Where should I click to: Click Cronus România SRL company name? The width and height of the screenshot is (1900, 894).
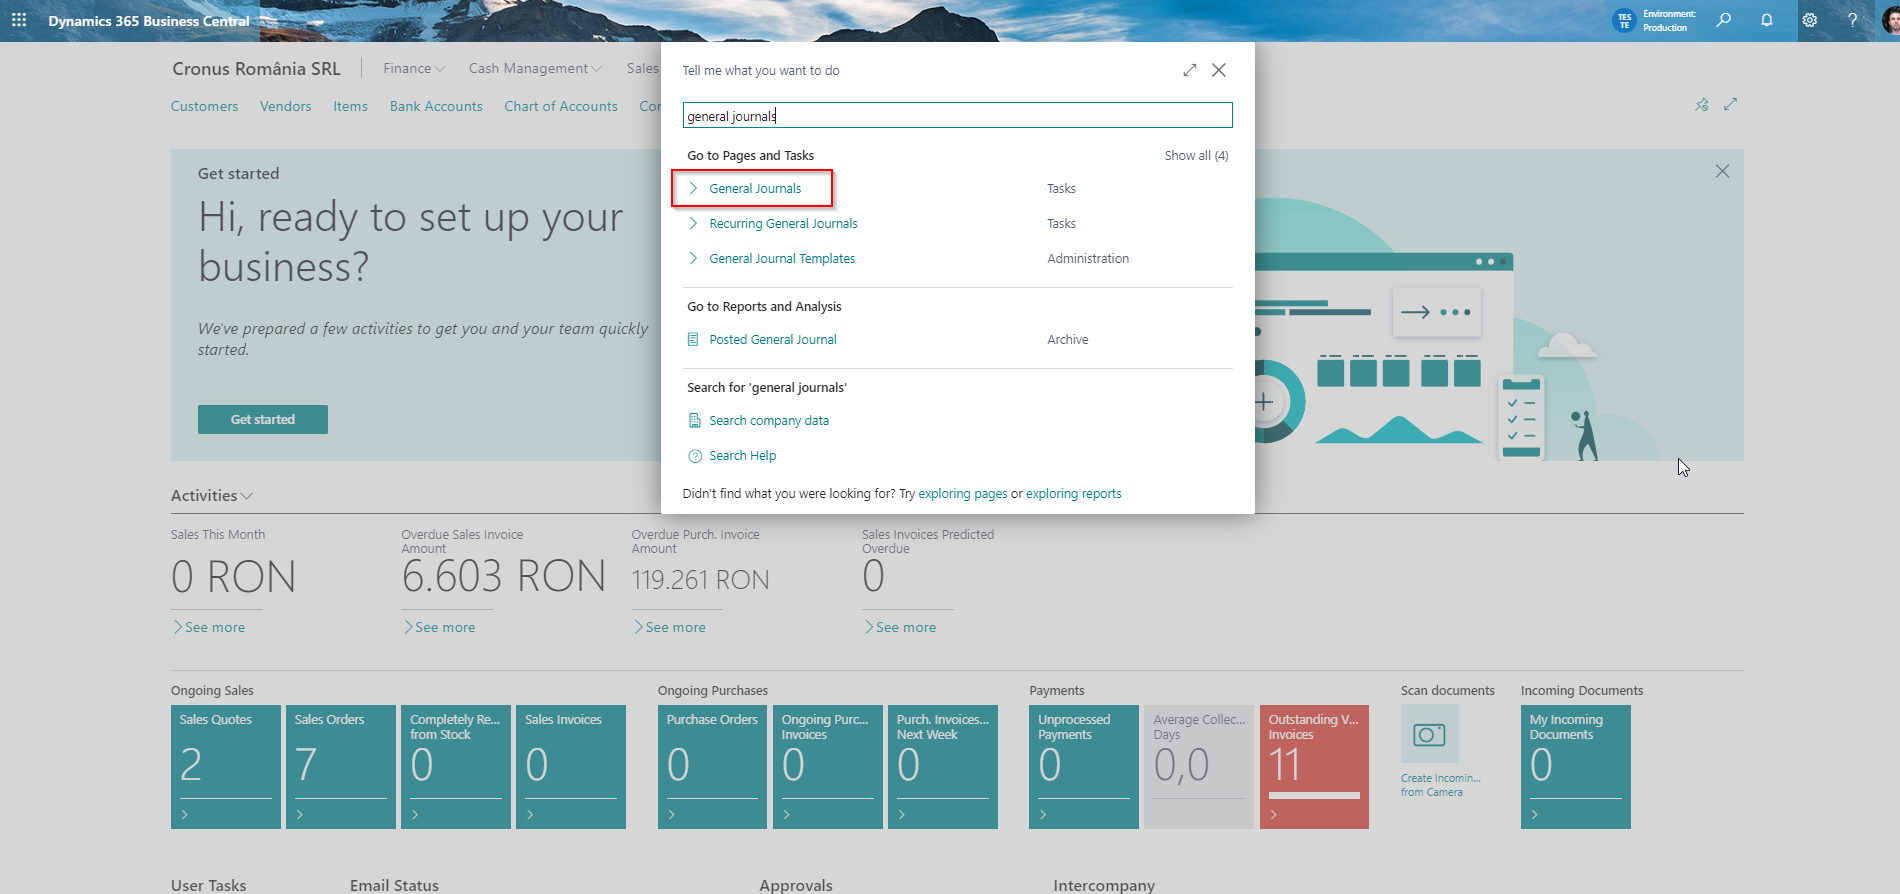coord(256,69)
